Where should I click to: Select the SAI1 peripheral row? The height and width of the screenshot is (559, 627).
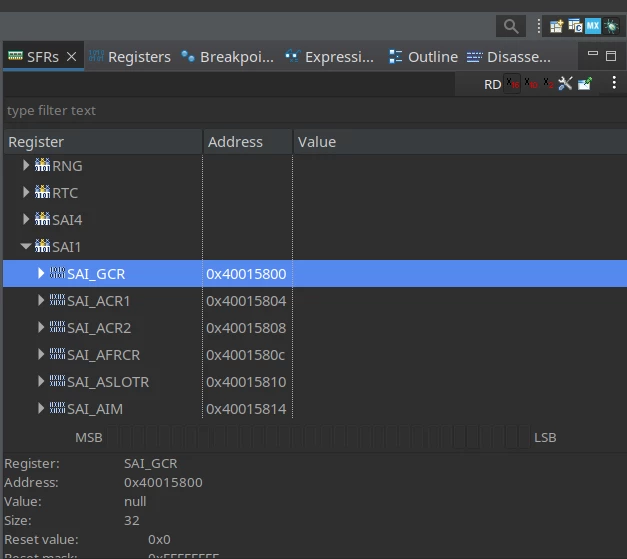point(315,247)
